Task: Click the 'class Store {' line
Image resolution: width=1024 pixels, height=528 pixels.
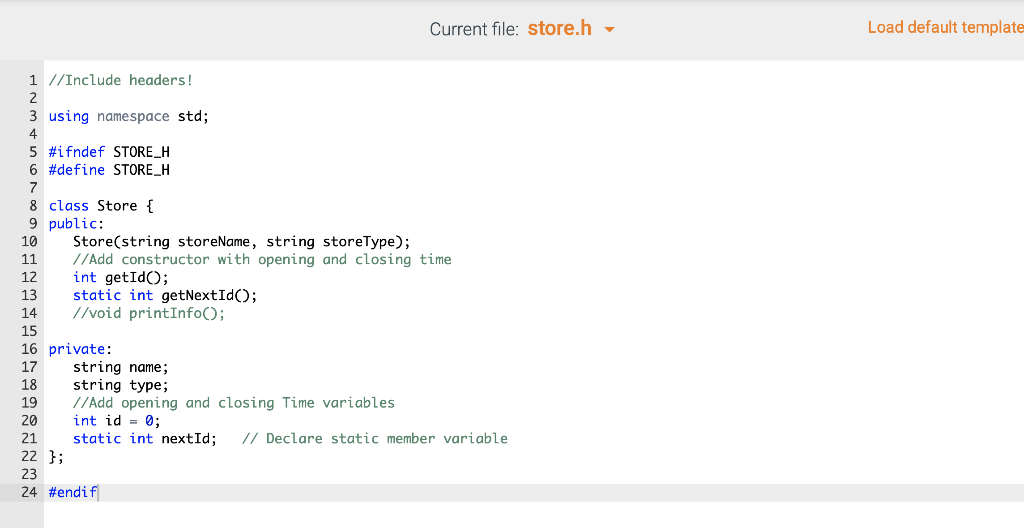Action: pyautogui.click(x=101, y=206)
